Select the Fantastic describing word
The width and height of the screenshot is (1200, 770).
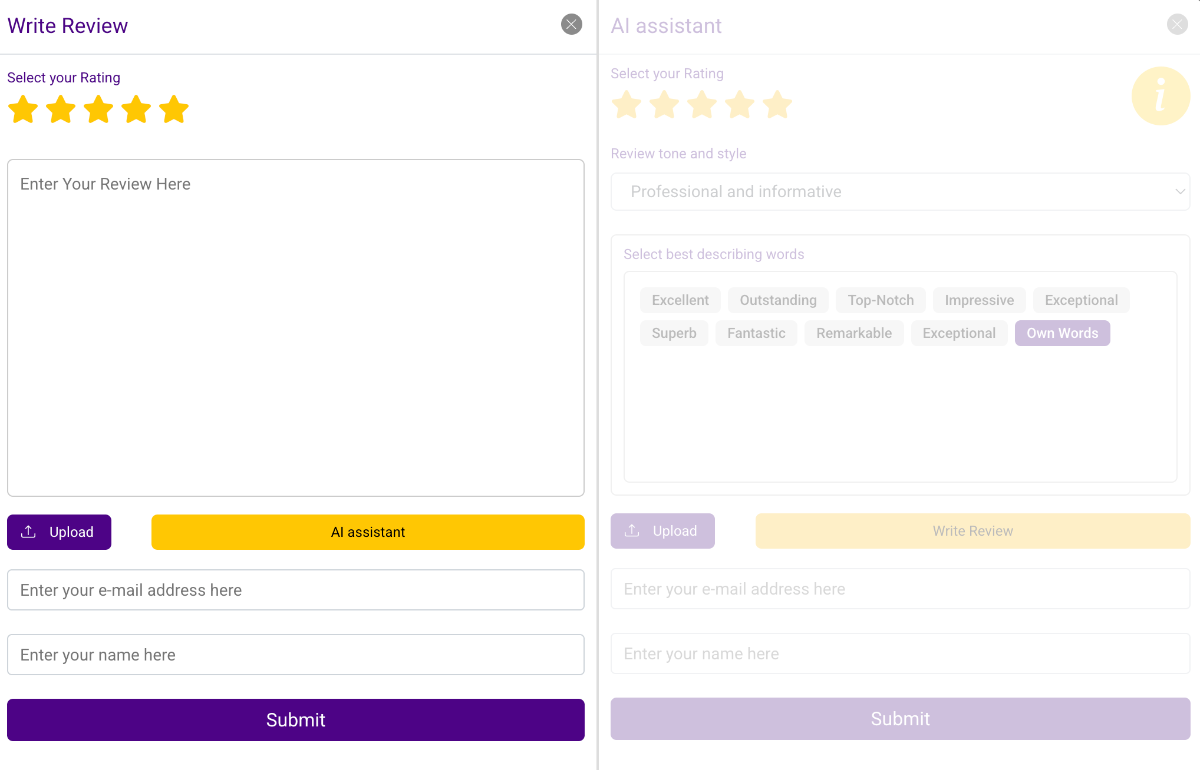click(756, 333)
